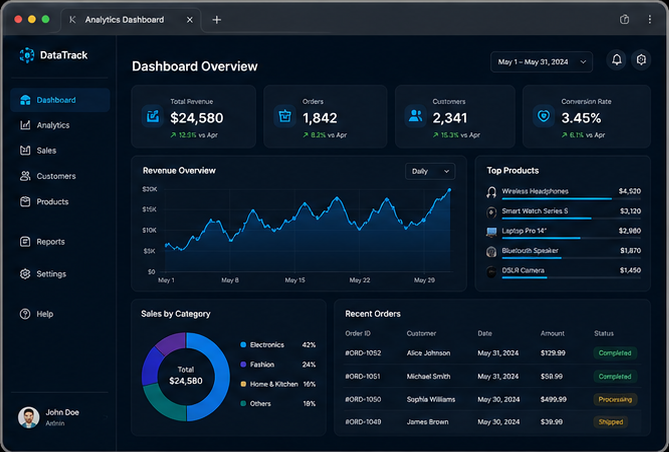The width and height of the screenshot is (669, 452).
Task: Open a new browser tab
Action: [217, 20]
